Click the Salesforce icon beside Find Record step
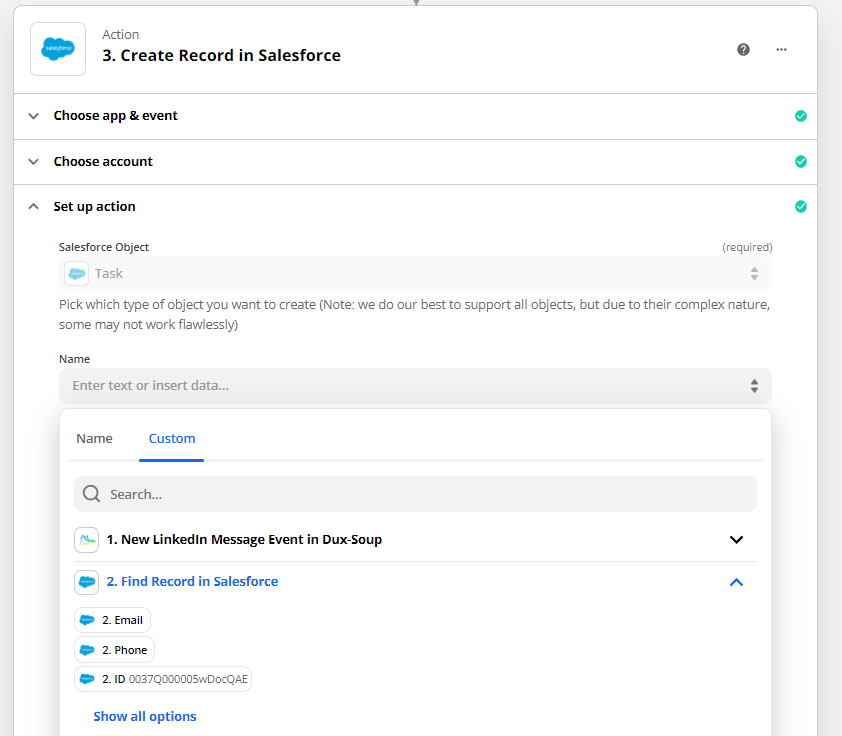This screenshot has height=736, width=842. 86,582
